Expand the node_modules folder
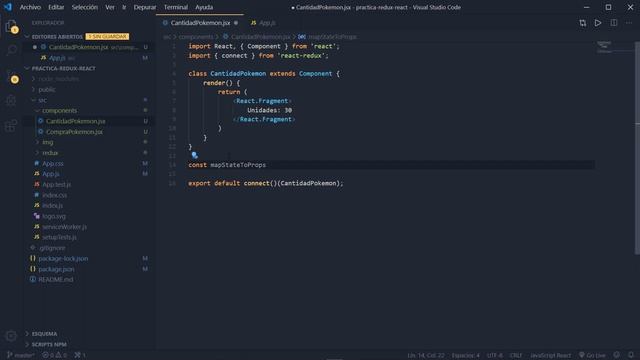Screen dimensions: 640x360 click(x=59, y=79)
